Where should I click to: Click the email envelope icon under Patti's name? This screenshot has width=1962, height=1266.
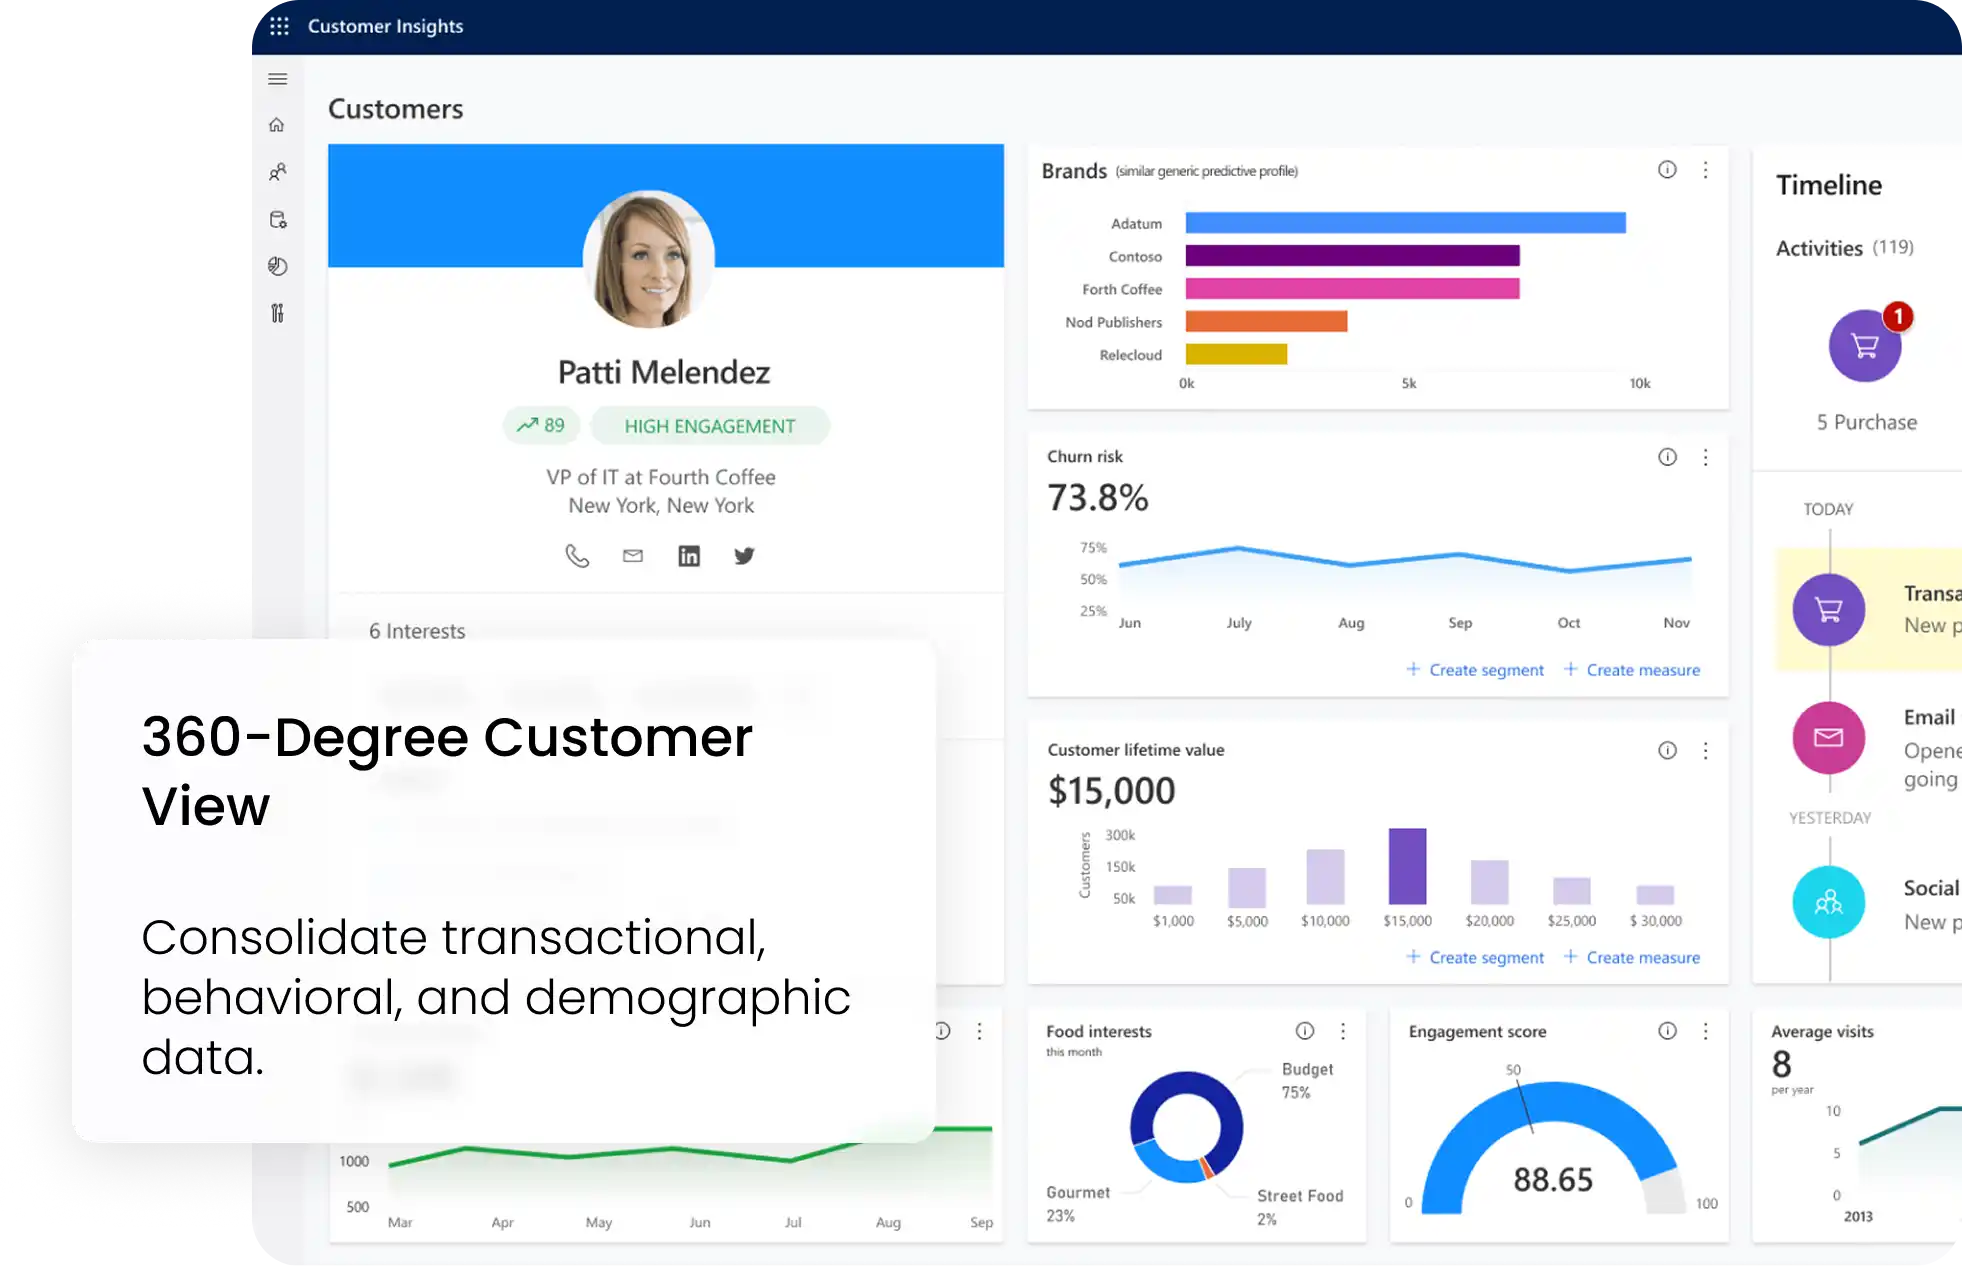[x=632, y=555]
